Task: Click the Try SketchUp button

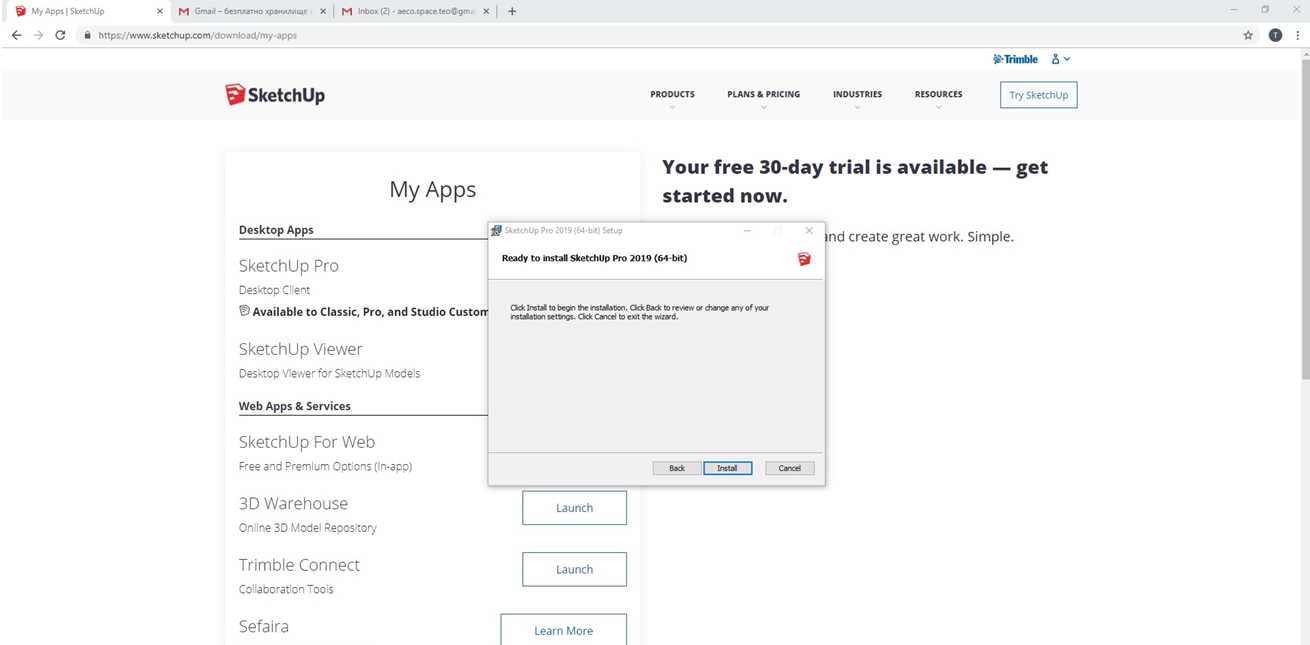Action: (1038, 95)
